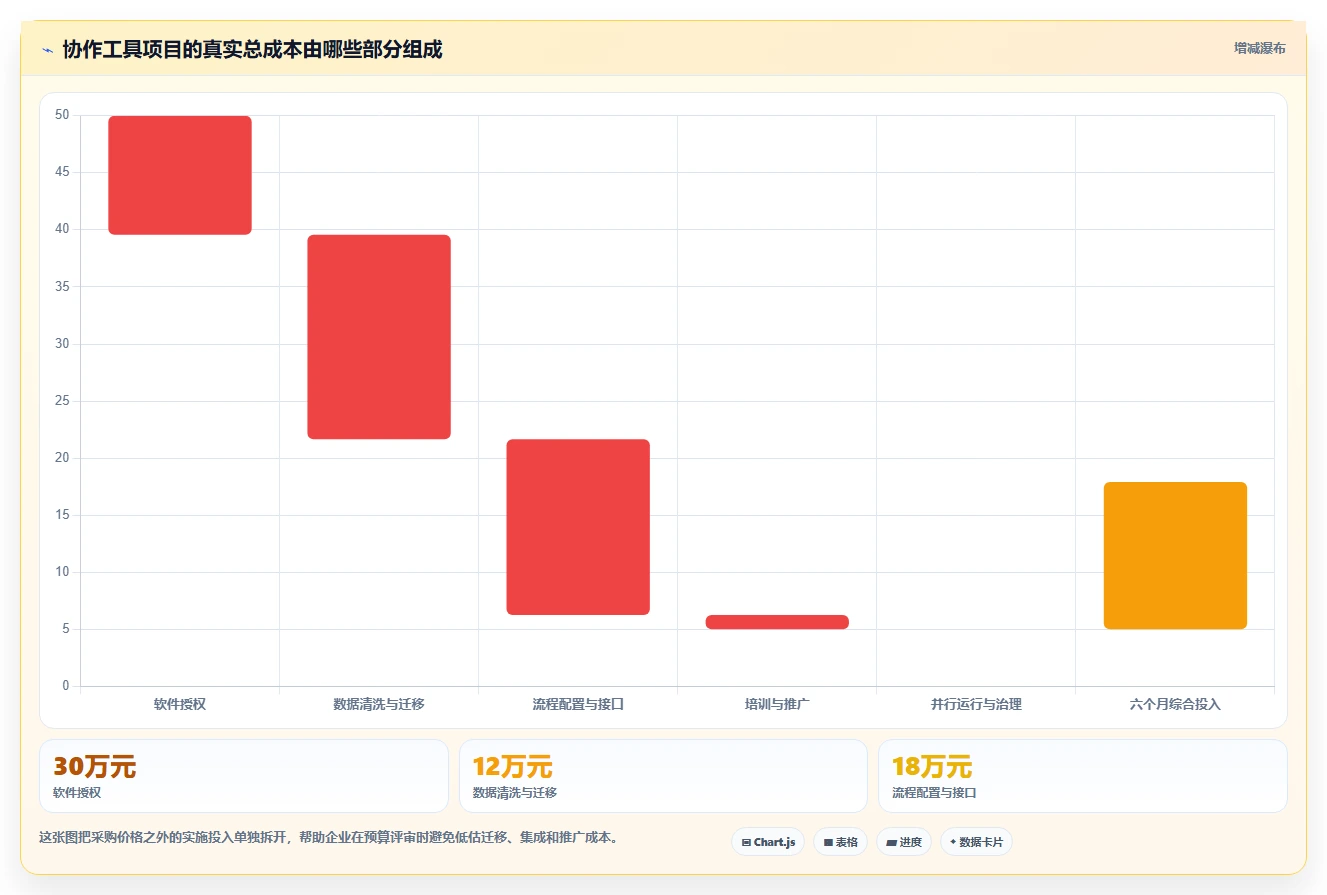Click the y-axis value 50
Screen dimensions: 1327x895
62,115
